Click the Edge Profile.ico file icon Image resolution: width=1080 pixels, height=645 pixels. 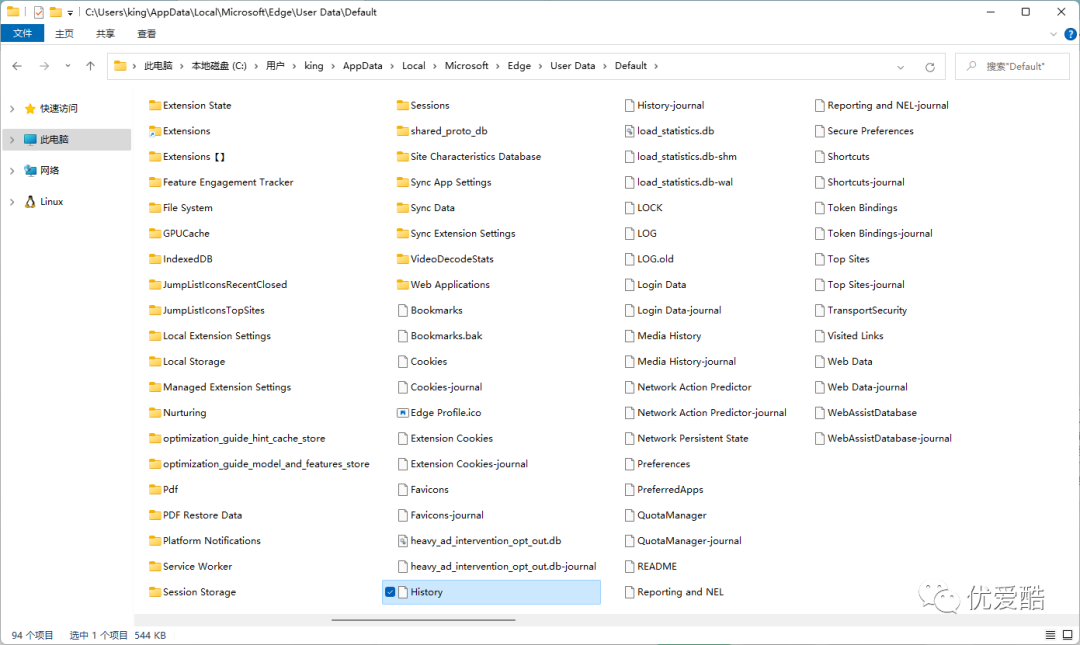click(403, 413)
